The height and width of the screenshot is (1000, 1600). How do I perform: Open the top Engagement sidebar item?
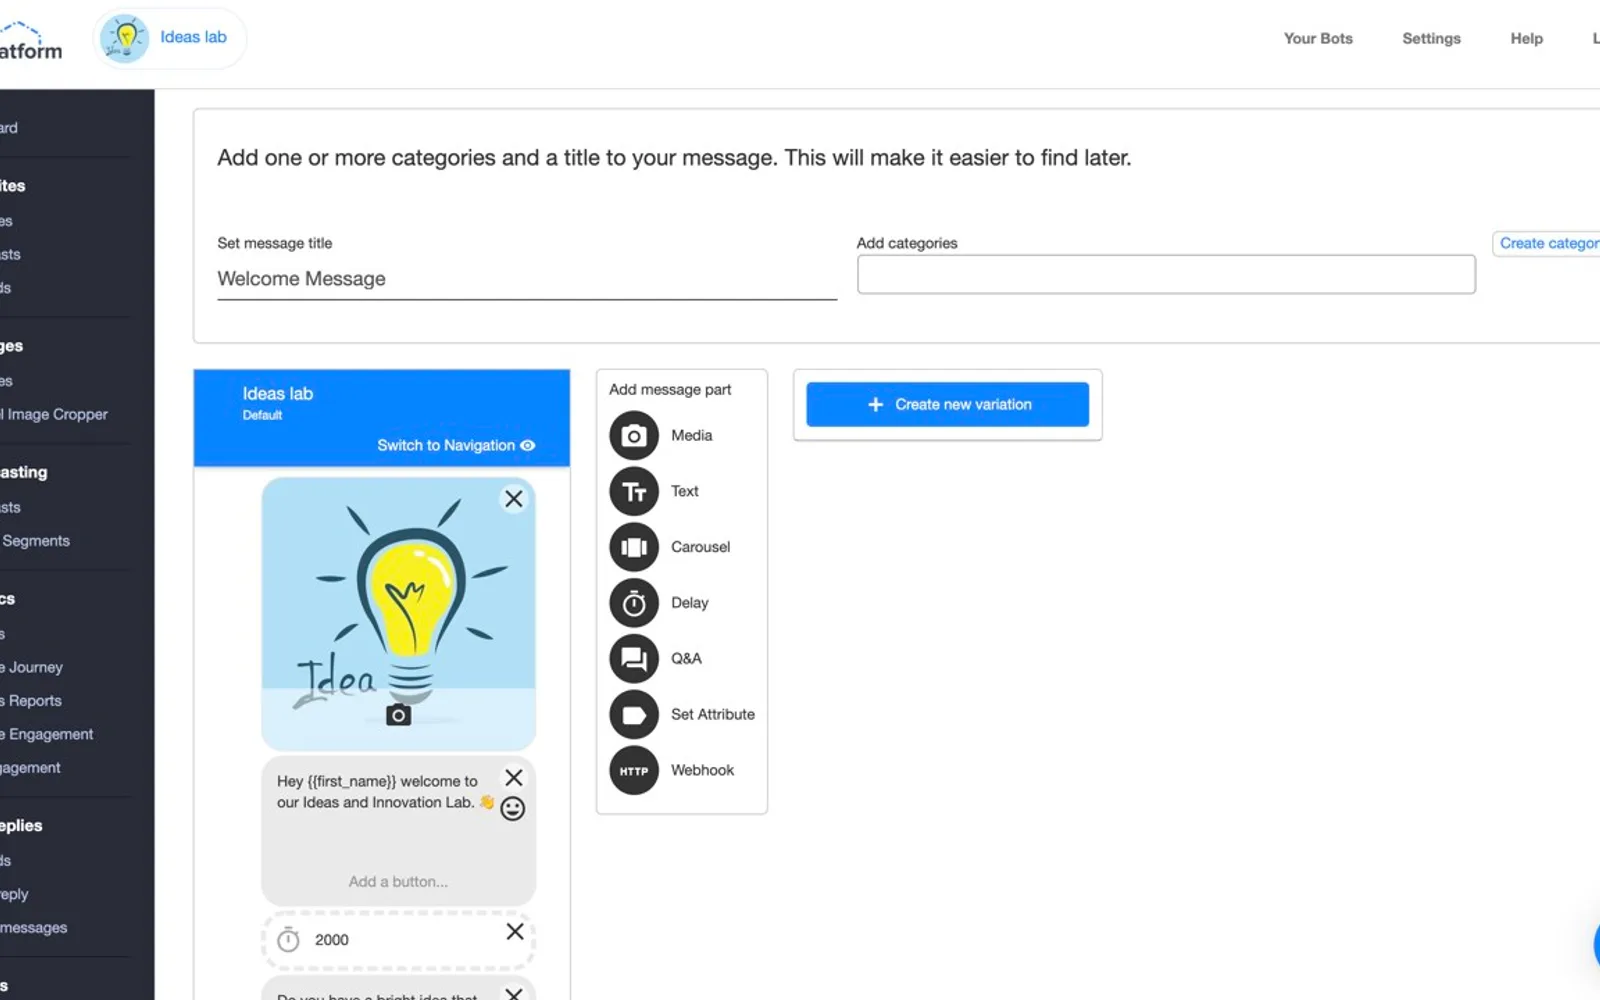pyautogui.click(x=47, y=735)
